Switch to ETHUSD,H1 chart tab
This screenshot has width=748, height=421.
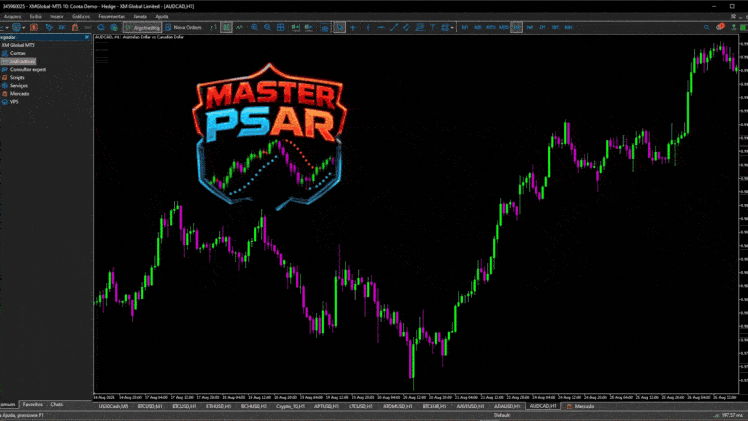click(x=218, y=406)
